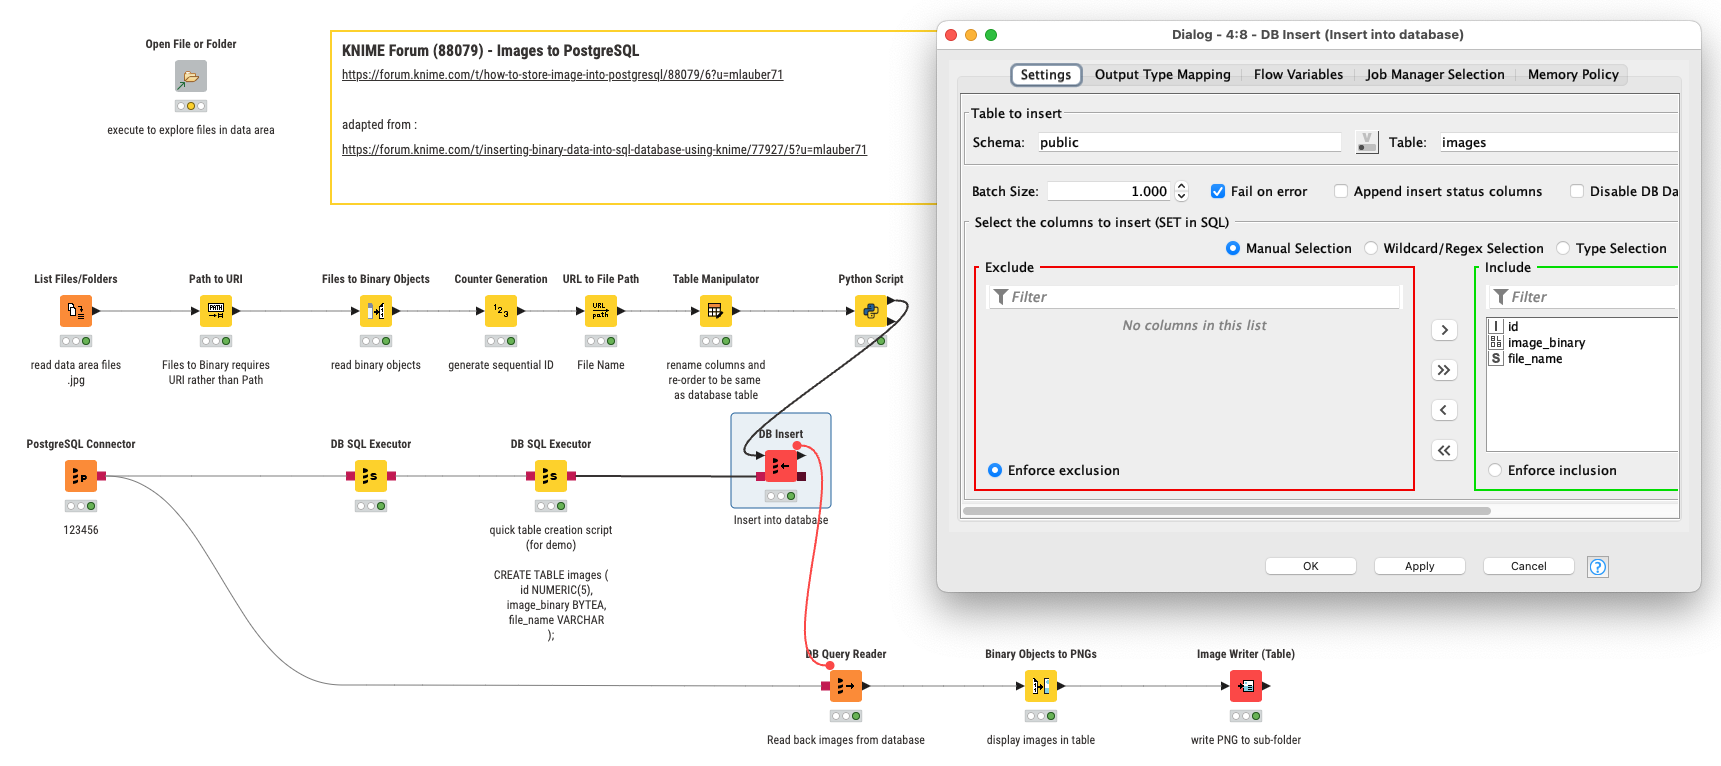
Task: Click the first DB SQL Executor node
Action: click(371, 476)
